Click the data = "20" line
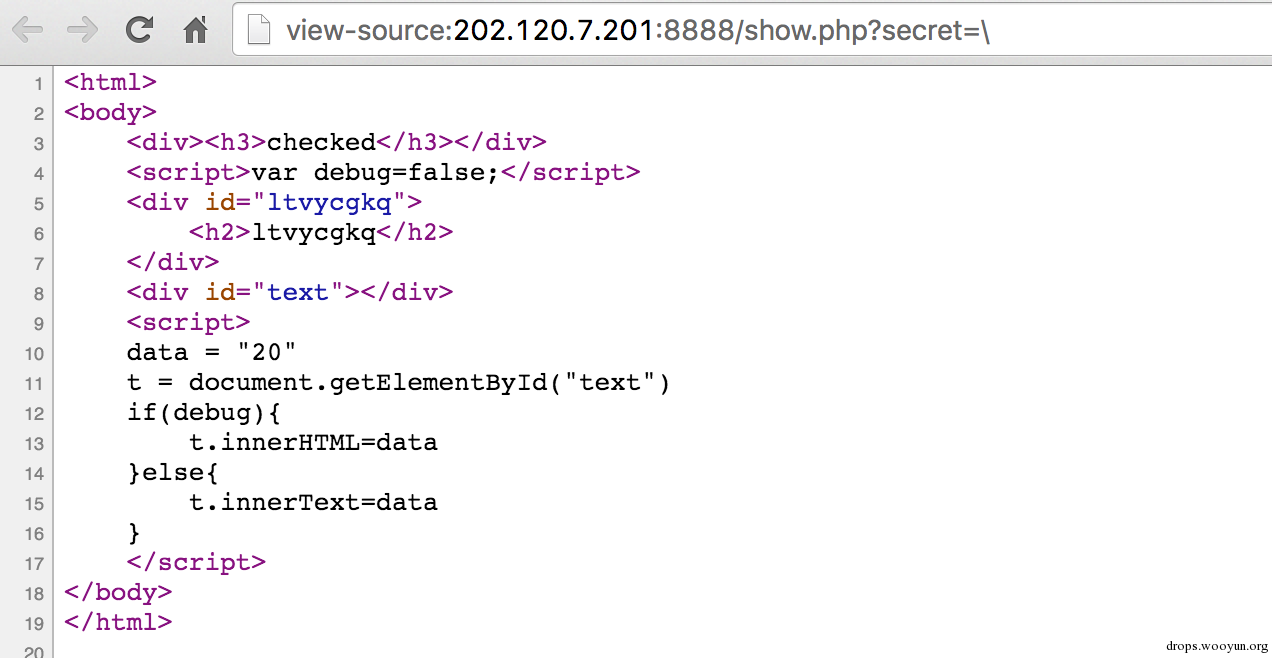1272x658 pixels. (211, 352)
